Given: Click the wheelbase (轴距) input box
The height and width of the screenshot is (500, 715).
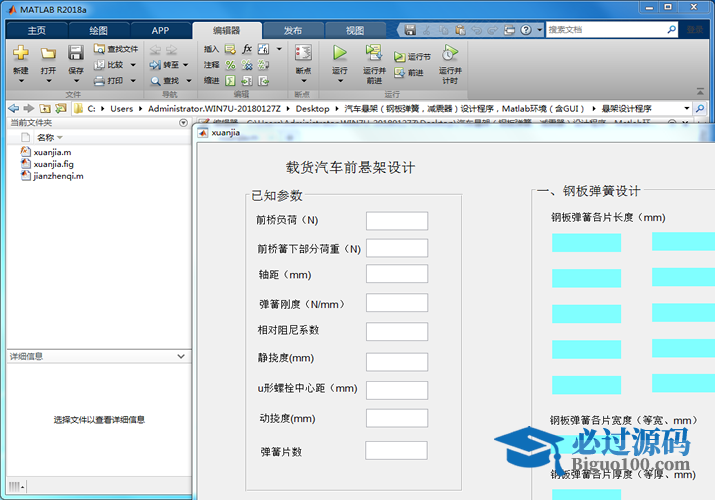Looking at the screenshot, I should coord(397,274).
